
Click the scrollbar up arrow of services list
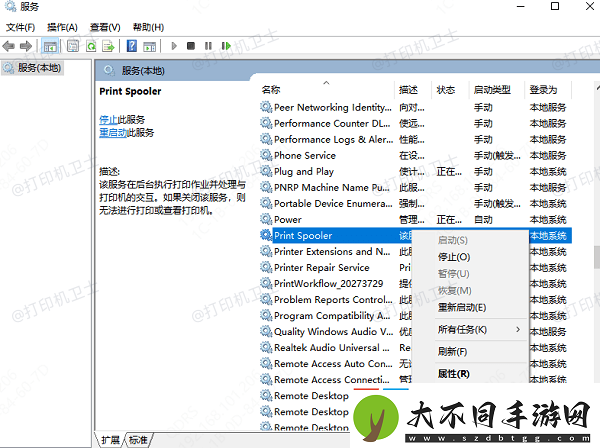598,88
